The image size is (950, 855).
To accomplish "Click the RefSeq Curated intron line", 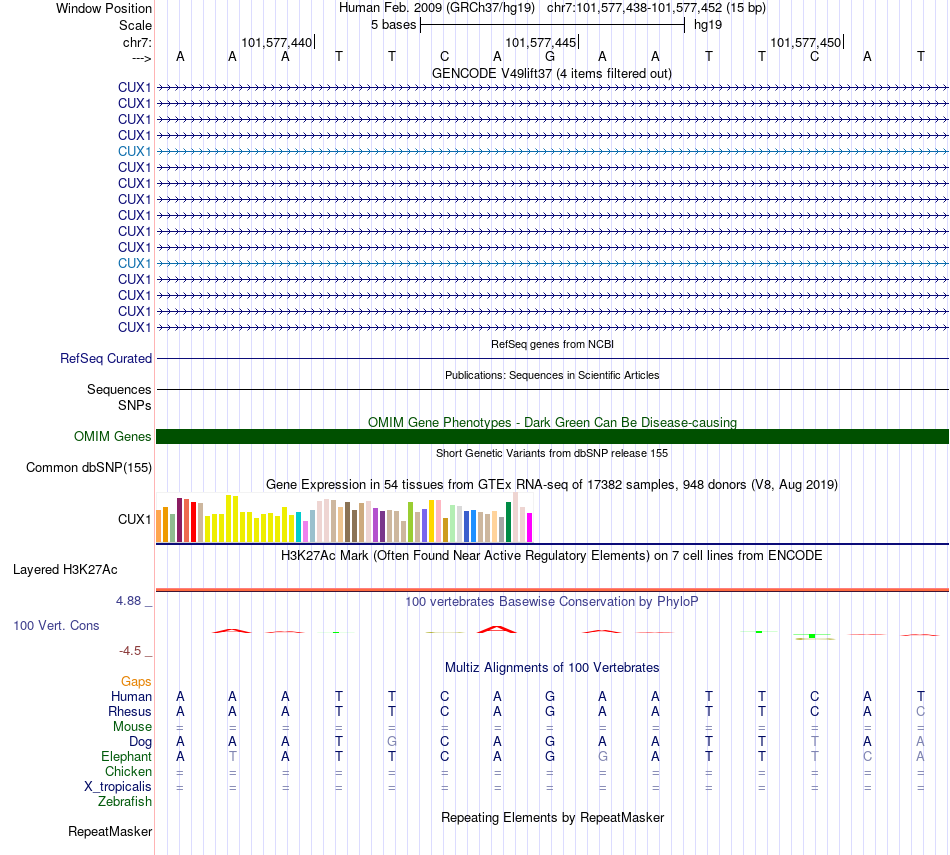I will [552, 359].
